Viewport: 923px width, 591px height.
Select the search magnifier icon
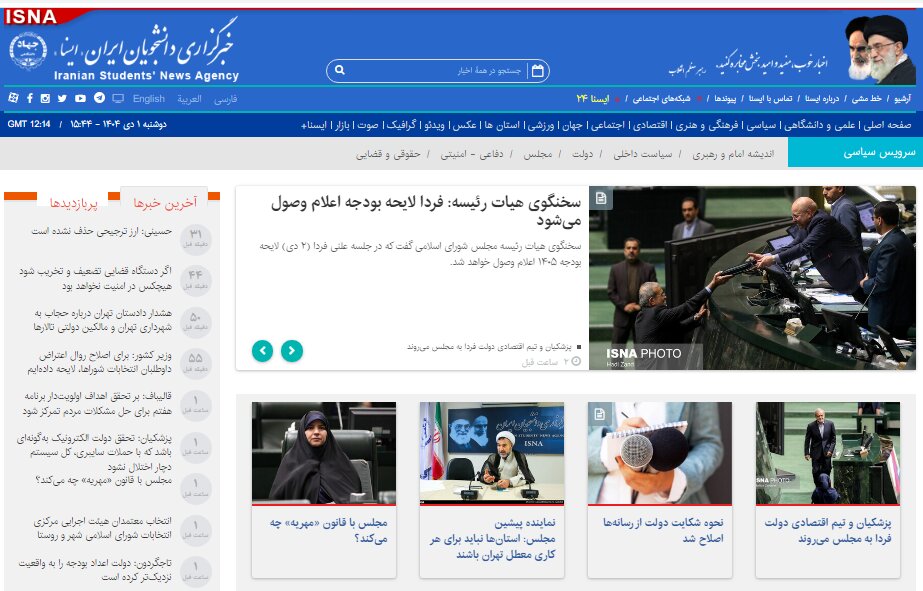point(340,70)
